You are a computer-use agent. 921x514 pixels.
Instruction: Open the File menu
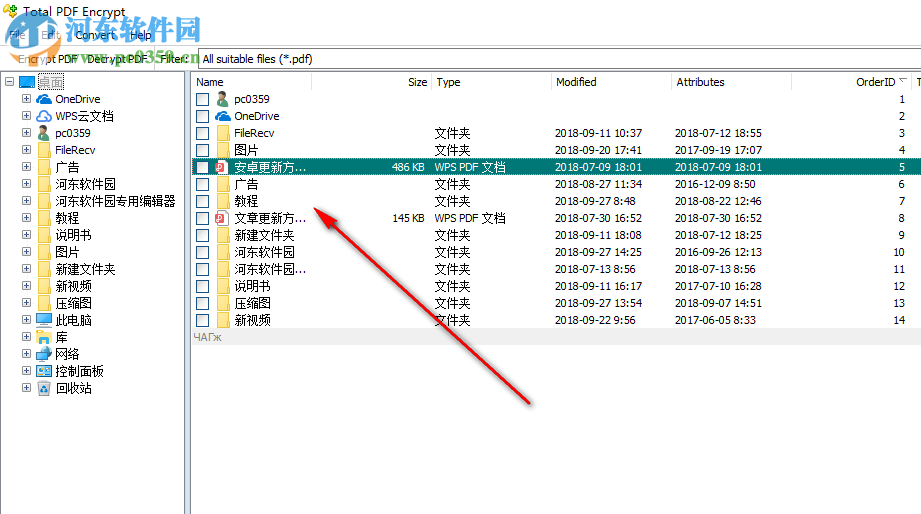tap(17, 35)
